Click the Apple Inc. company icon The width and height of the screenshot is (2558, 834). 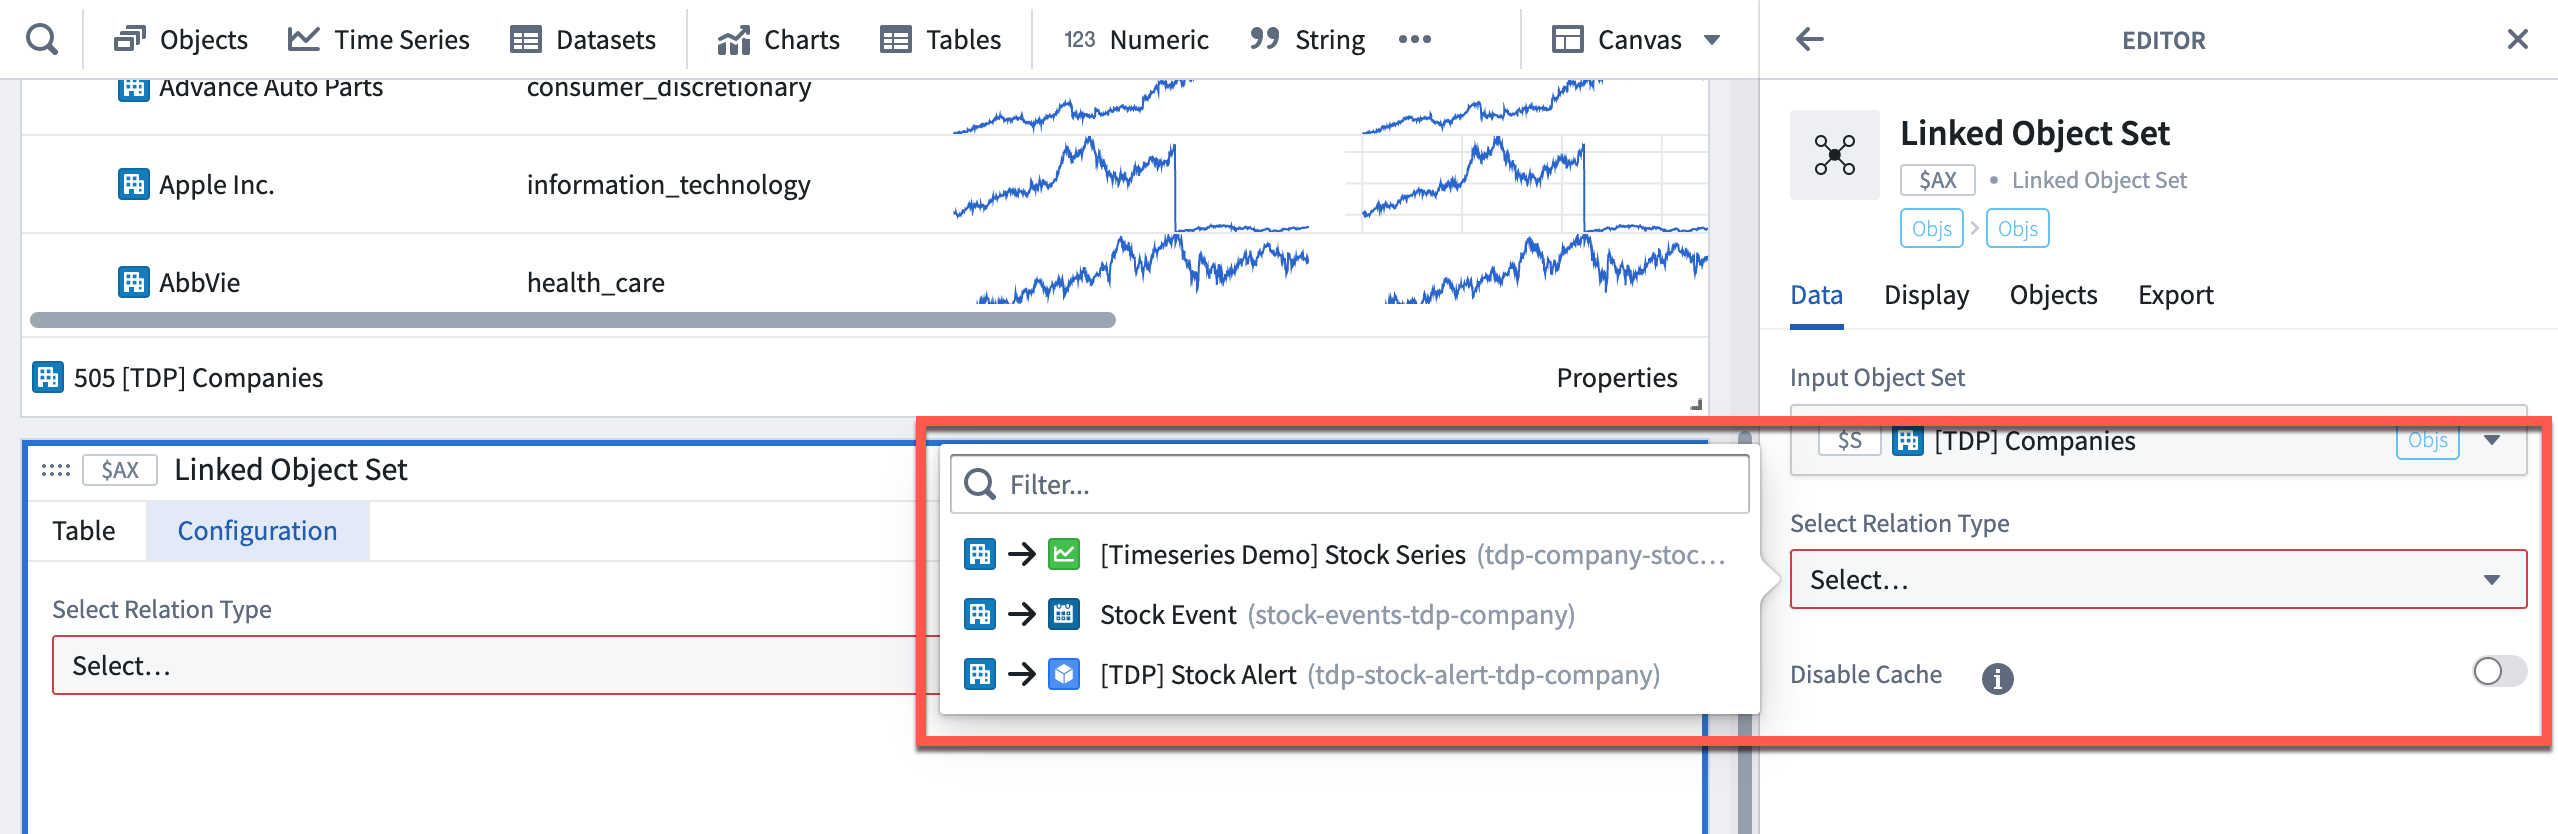(133, 185)
